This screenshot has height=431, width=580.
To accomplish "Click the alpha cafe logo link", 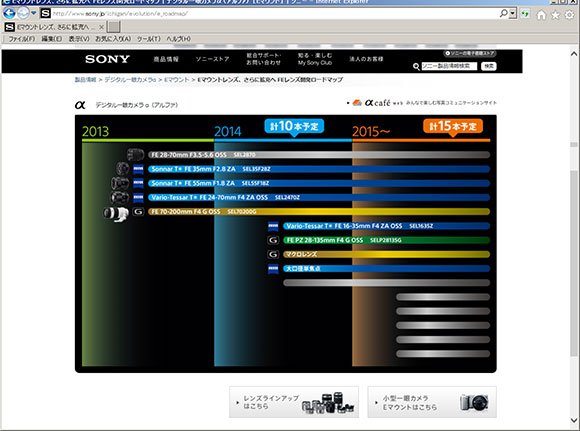I will point(377,102).
